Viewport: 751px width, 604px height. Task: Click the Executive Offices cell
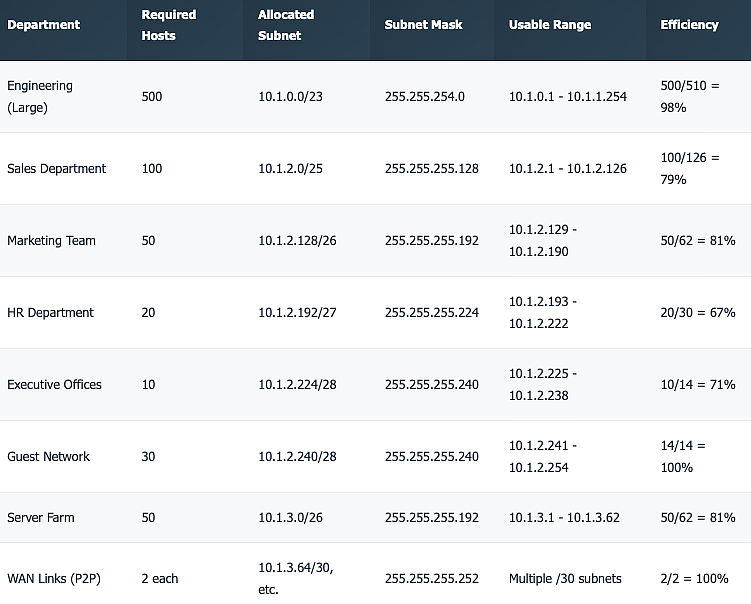(55, 385)
